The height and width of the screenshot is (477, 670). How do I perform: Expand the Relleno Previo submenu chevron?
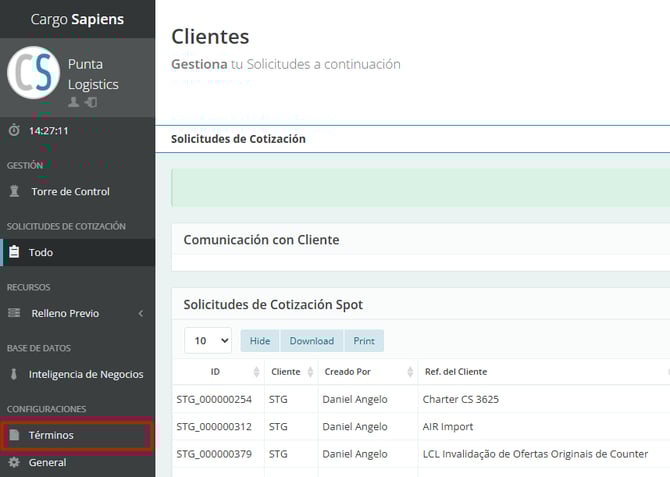pos(140,313)
